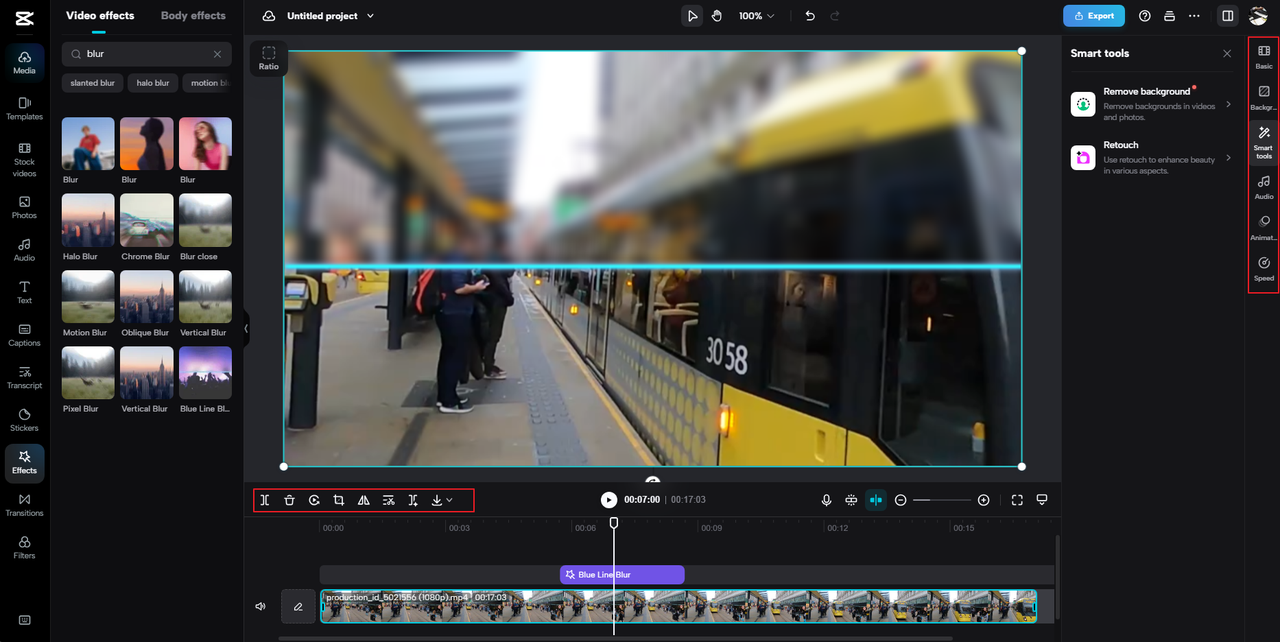Toggle the Ratio control on the canvas
The height and width of the screenshot is (642, 1280).
pyautogui.click(x=268, y=57)
